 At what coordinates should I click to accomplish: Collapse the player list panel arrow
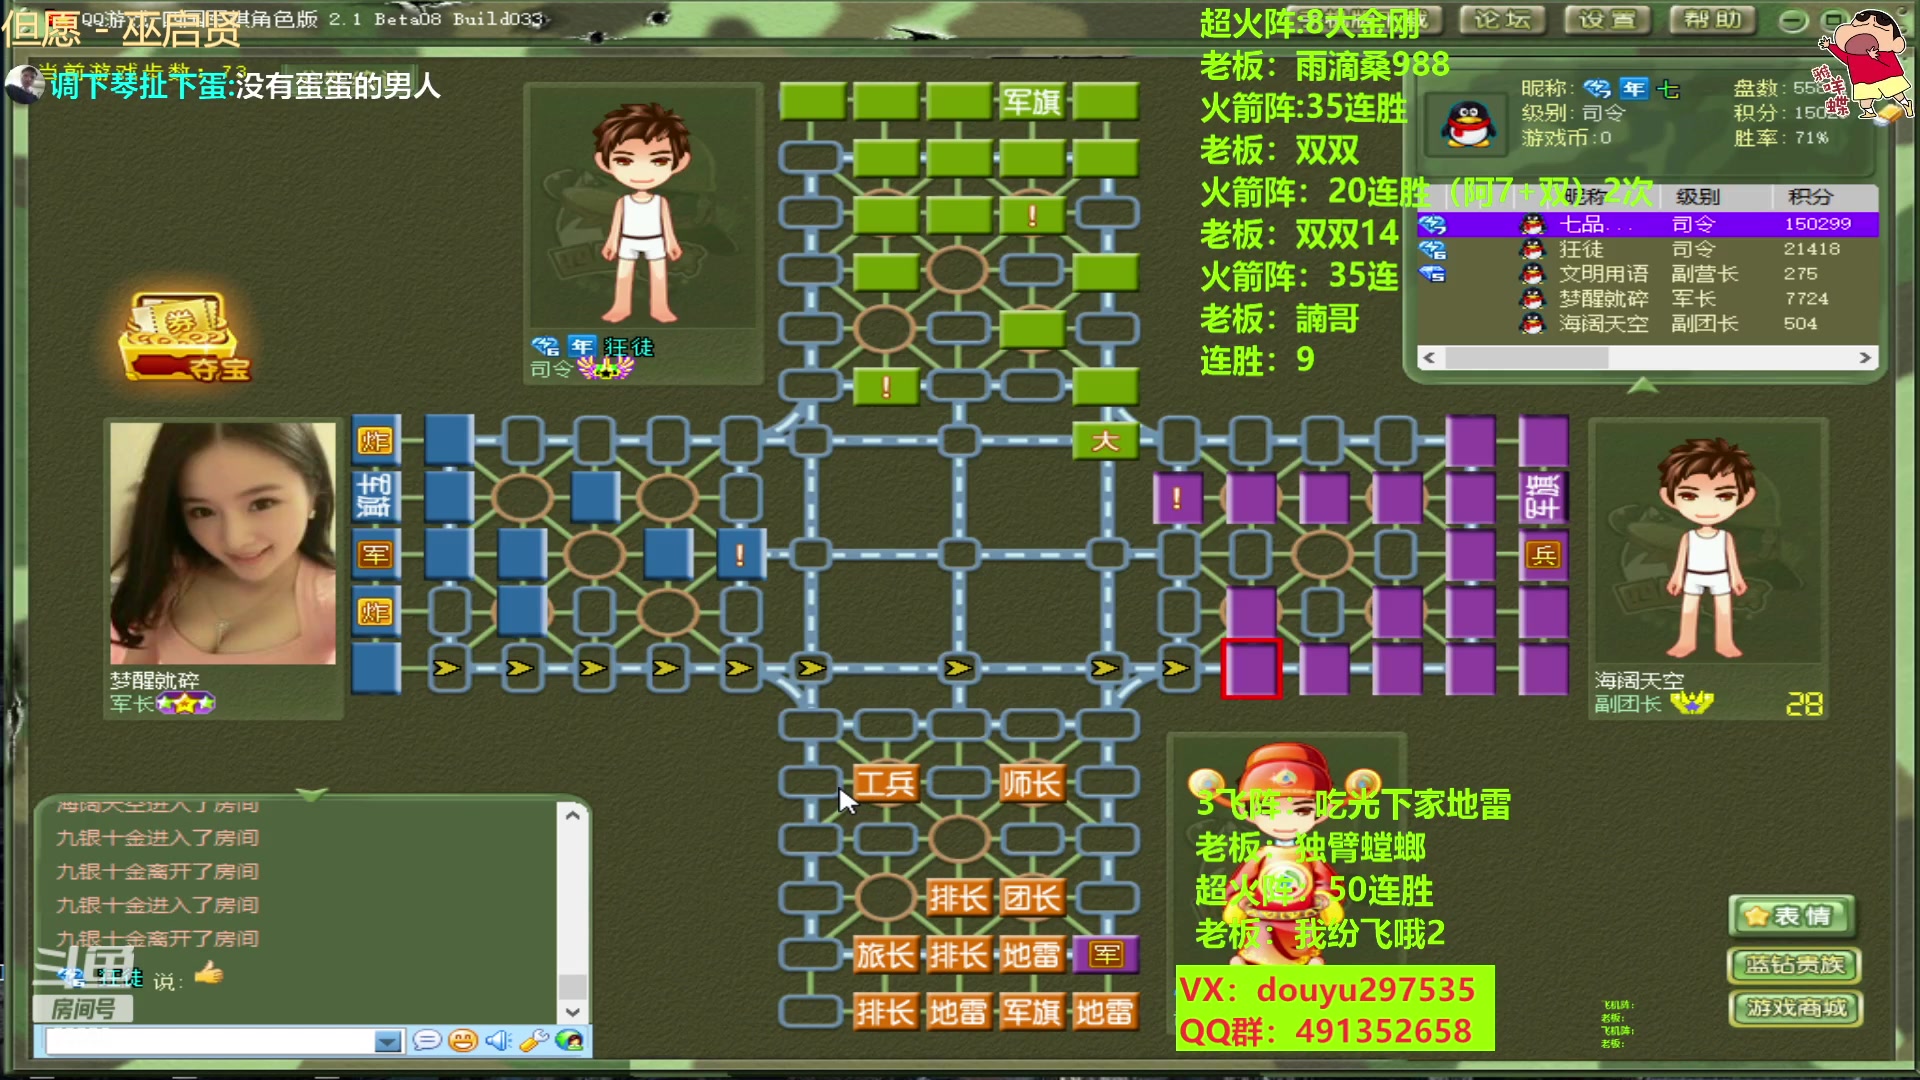coord(1643,385)
